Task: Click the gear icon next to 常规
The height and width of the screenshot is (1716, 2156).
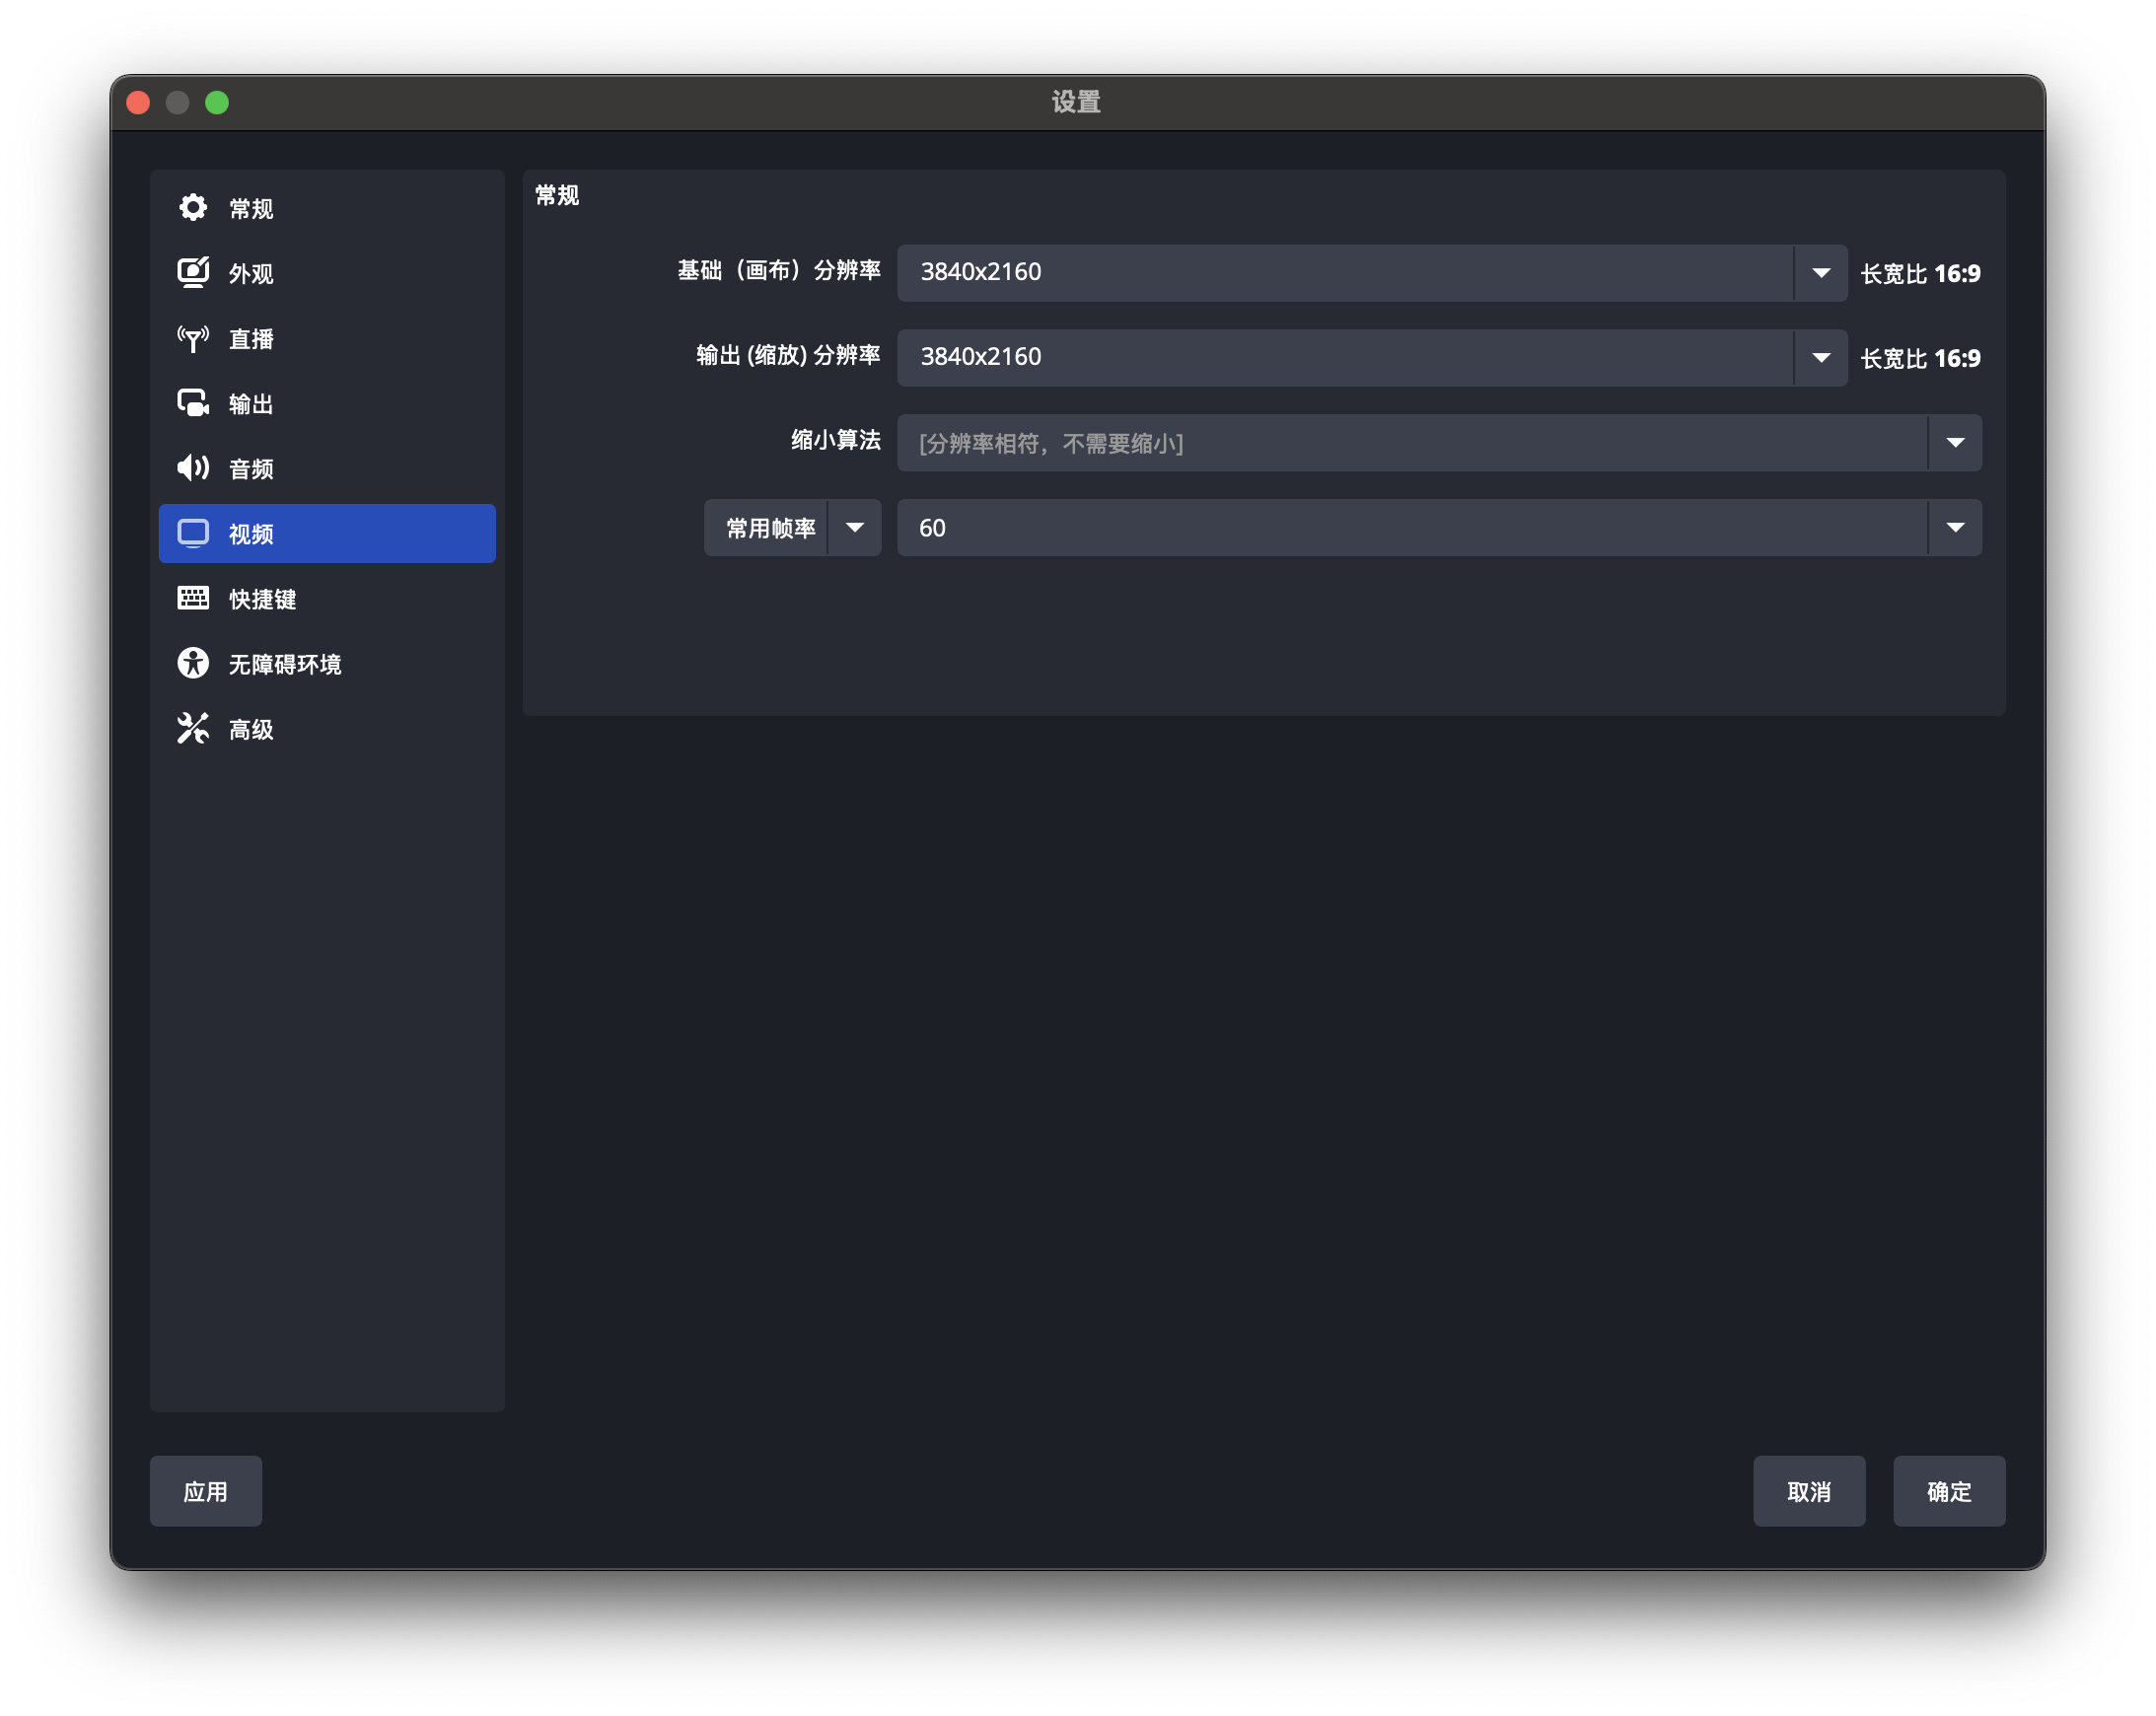Action: [193, 208]
